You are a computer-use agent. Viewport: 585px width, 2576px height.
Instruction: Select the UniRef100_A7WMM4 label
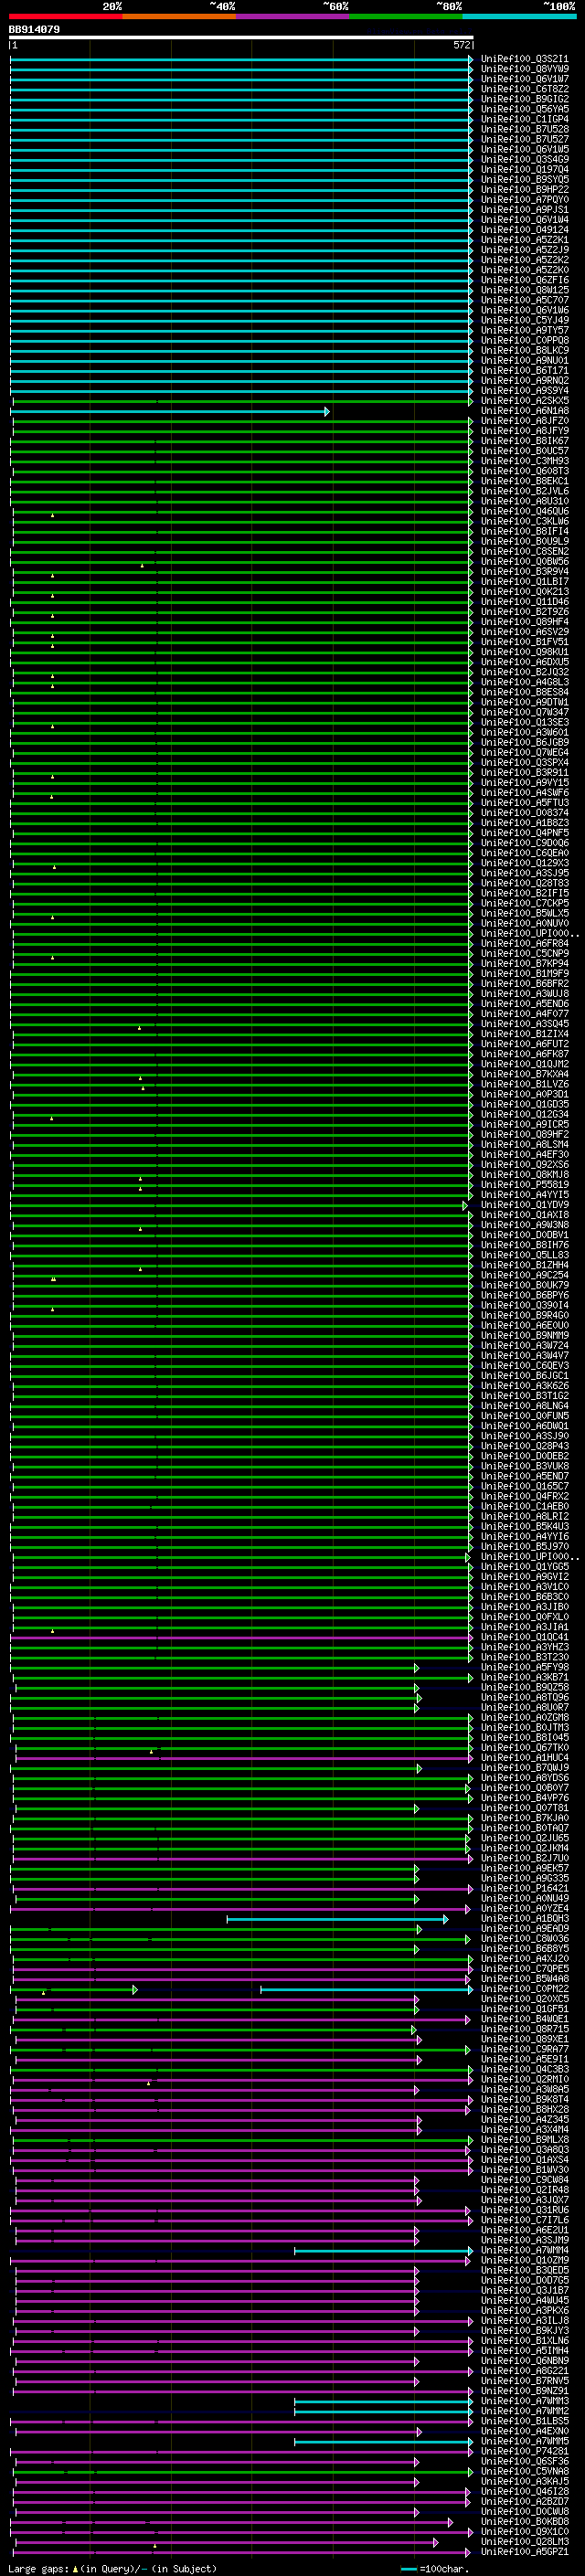[525, 2250]
